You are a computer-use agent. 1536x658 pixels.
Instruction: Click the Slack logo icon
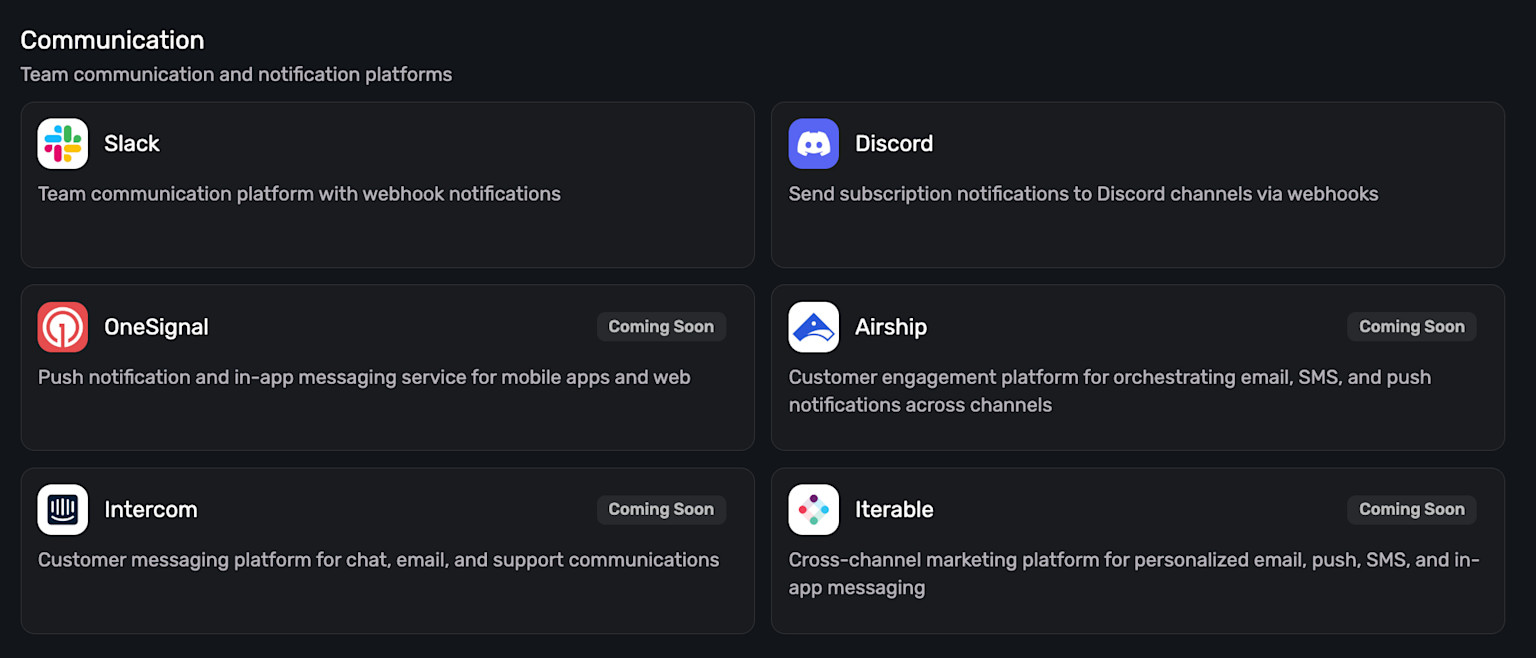(63, 144)
